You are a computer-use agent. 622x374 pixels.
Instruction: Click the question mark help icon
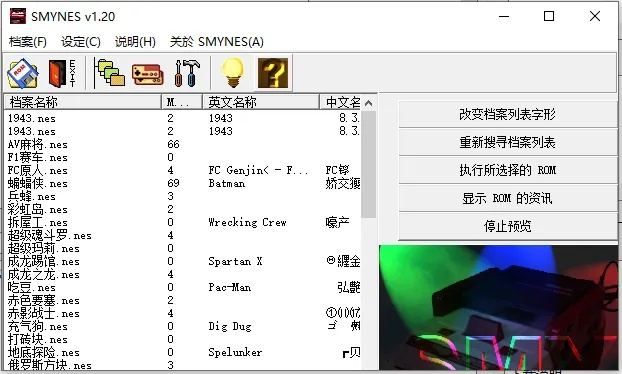coord(273,73)
